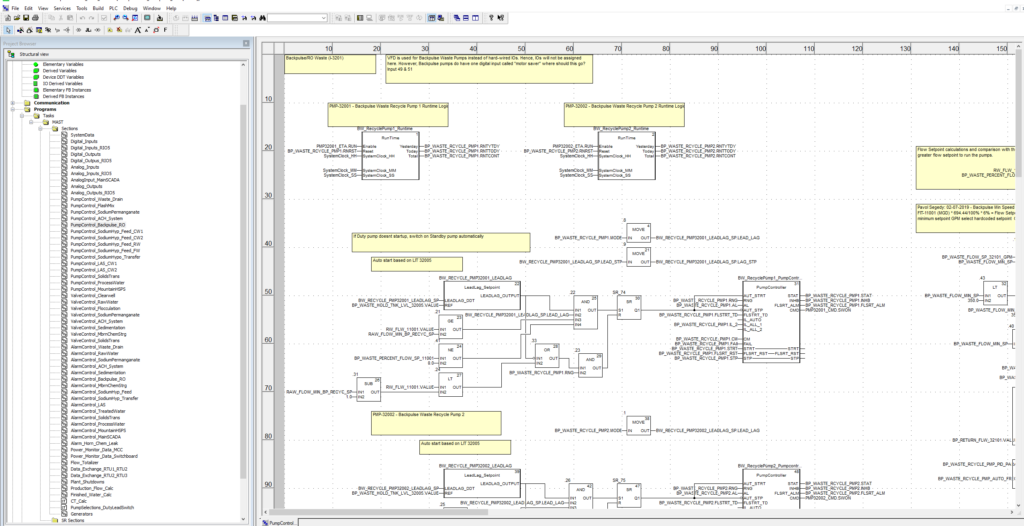Click the binoculars search icon
The width and height of the screenshot is (1024, 526).
tap(263, 18)
